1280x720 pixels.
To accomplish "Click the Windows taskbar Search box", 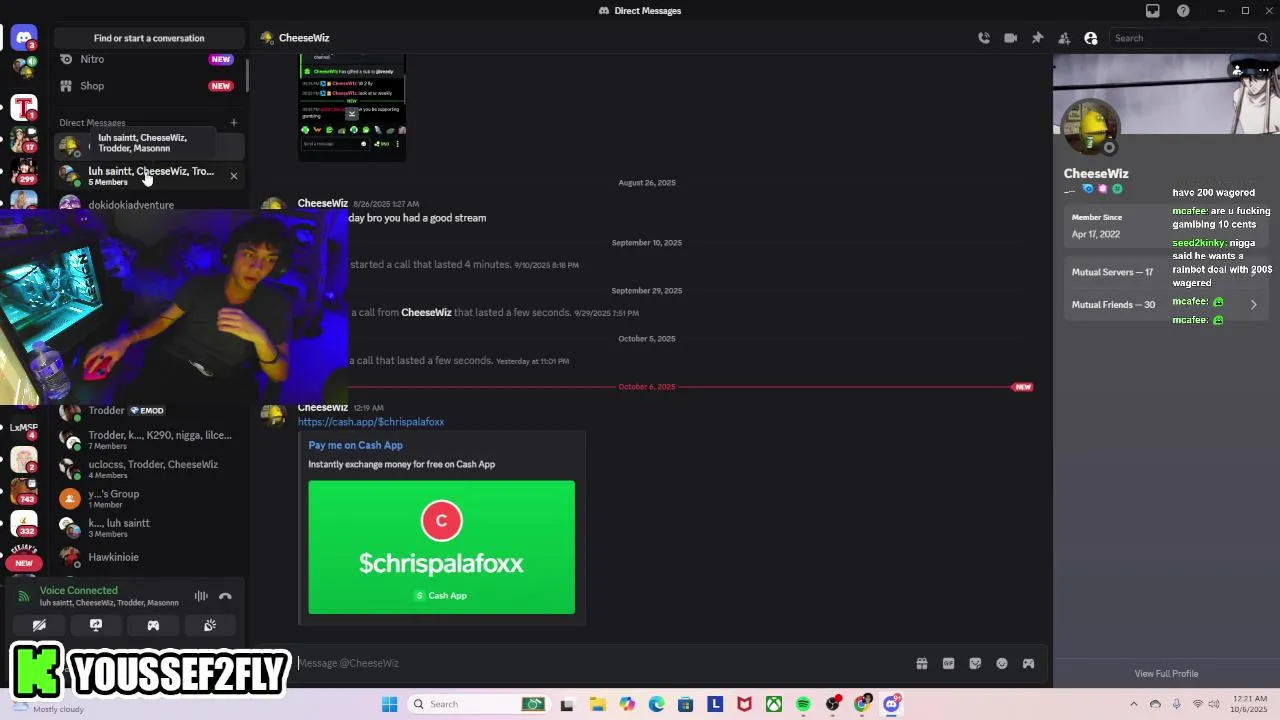I will click(x=477, y=704).
